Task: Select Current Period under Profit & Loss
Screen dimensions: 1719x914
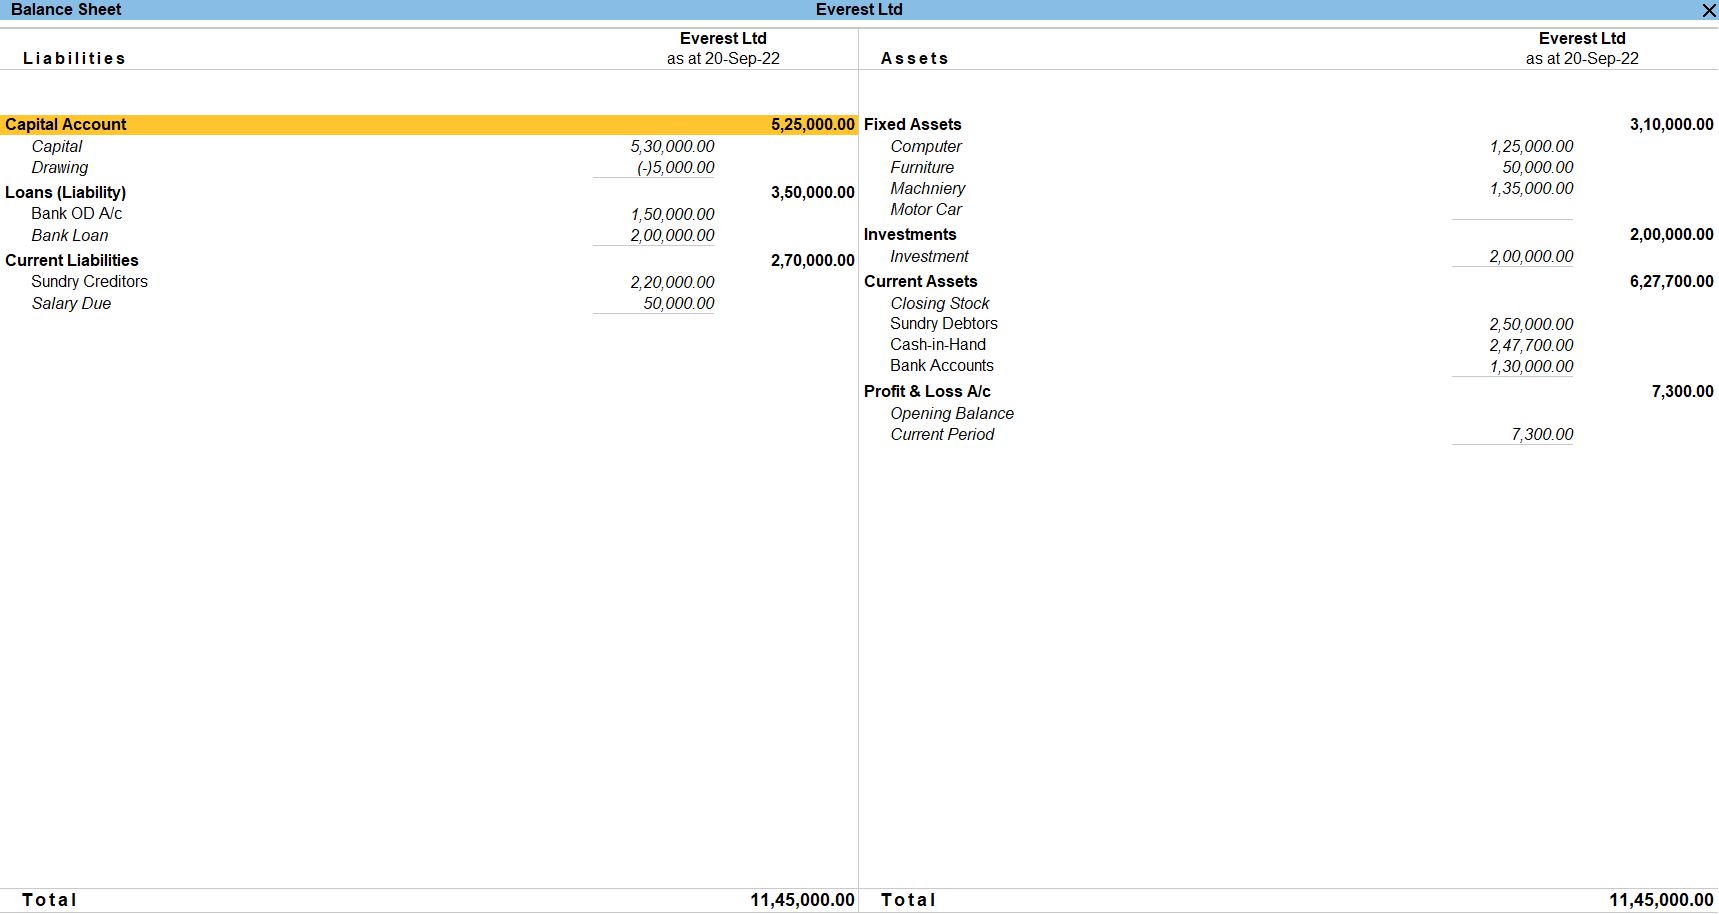Action: (x=942, y=435)
